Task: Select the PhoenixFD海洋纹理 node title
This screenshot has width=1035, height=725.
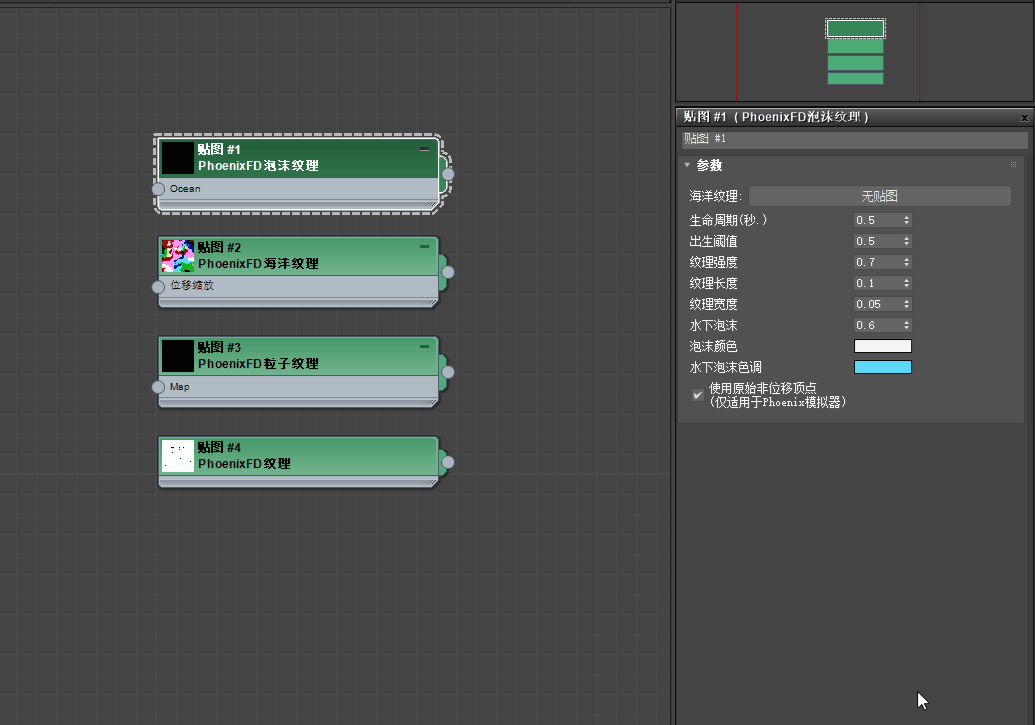Action: click(x=258, y=263)
